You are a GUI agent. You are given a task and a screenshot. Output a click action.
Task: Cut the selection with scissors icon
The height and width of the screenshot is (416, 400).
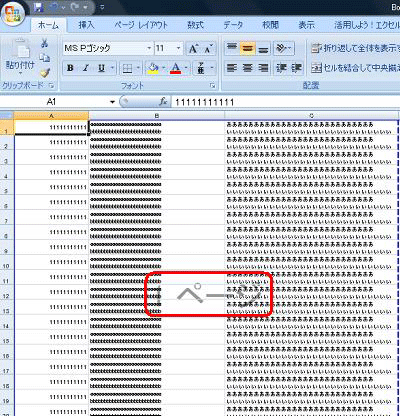[x=44, y=43]
